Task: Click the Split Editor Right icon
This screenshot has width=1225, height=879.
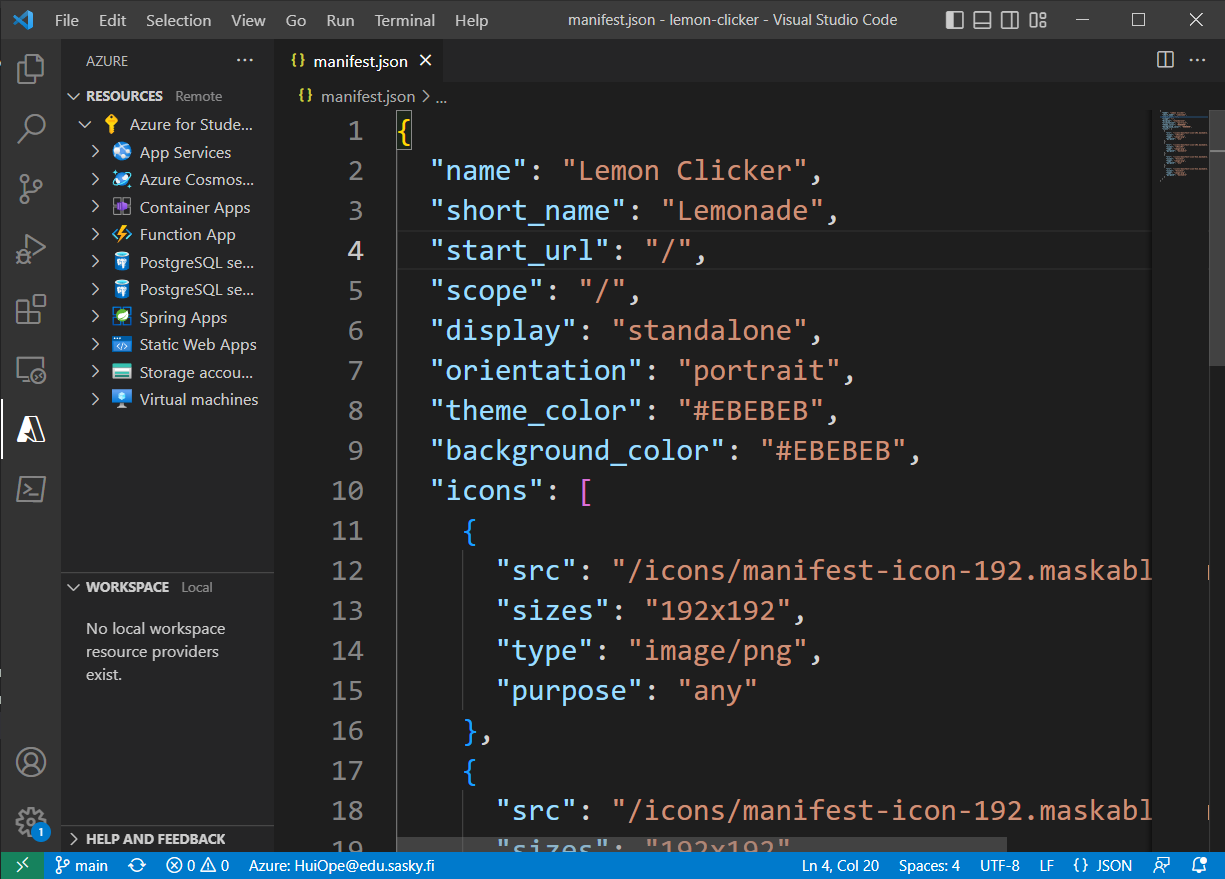Action: tap(1165, 60)
